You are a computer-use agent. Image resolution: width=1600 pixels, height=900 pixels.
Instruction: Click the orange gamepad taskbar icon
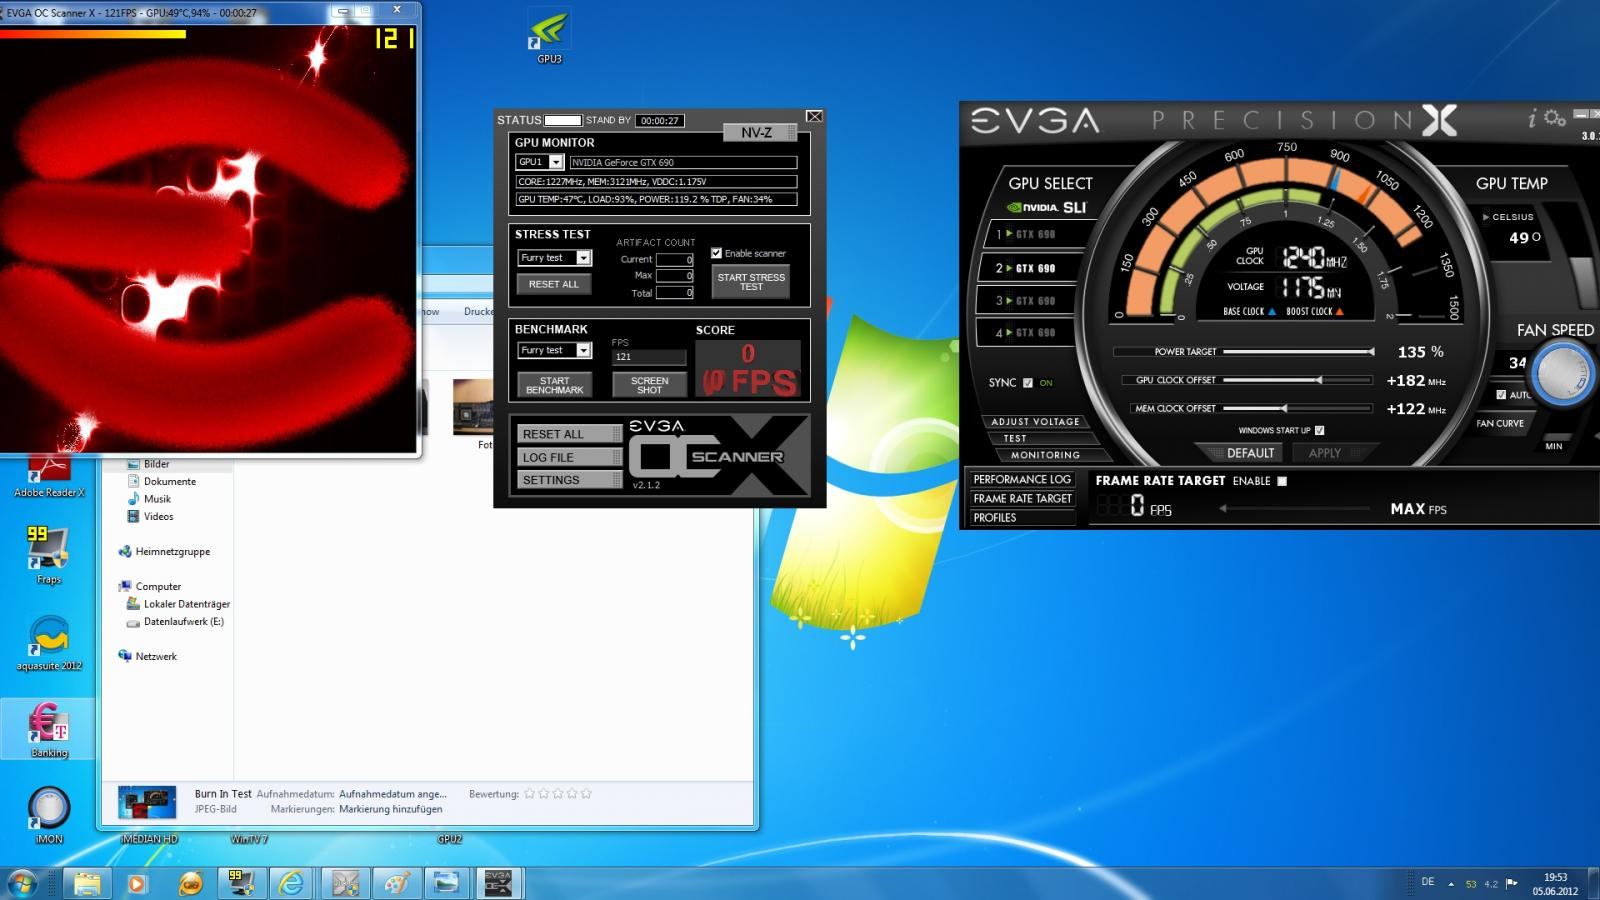[x=190, y=883]
